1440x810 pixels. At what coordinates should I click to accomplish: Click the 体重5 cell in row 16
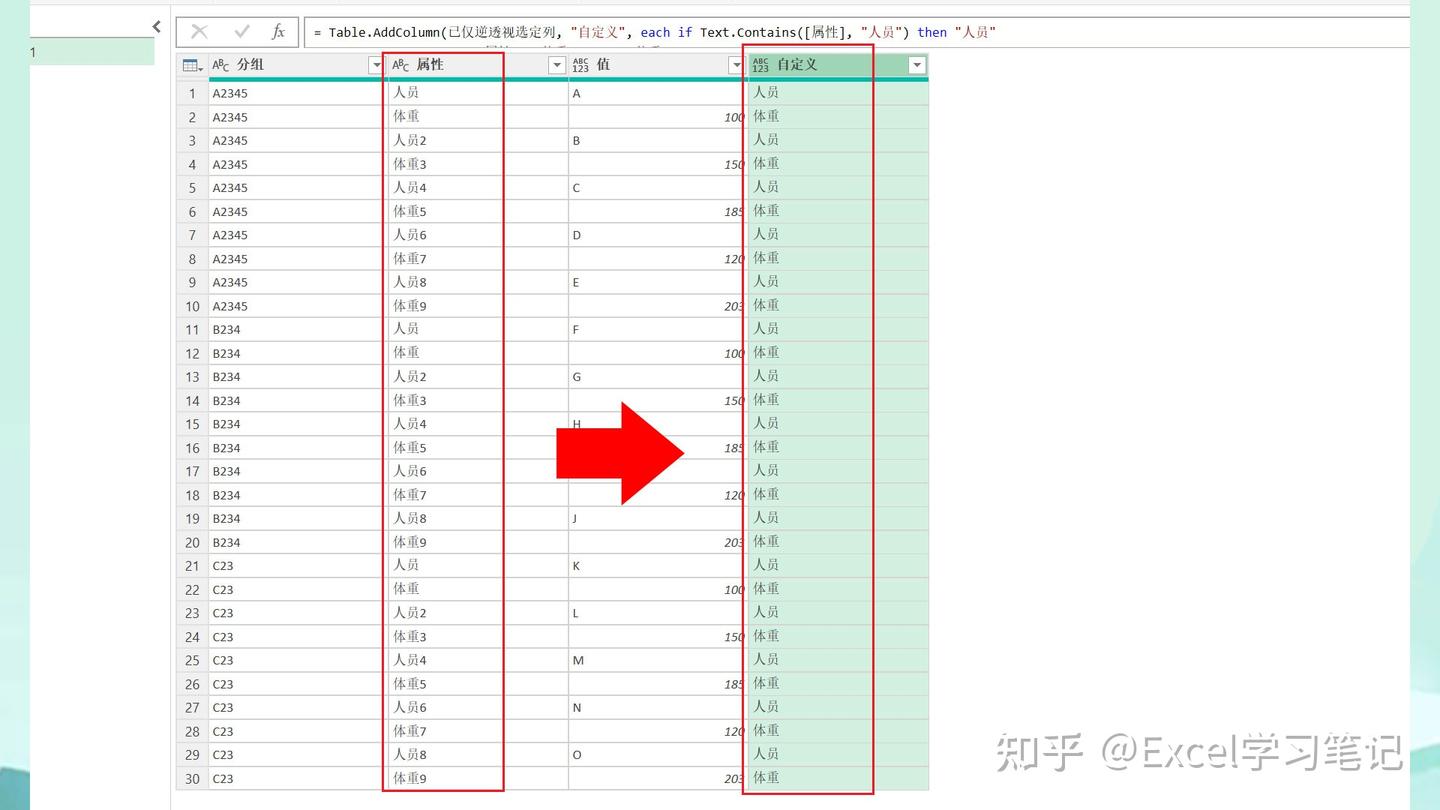point(477,448)
